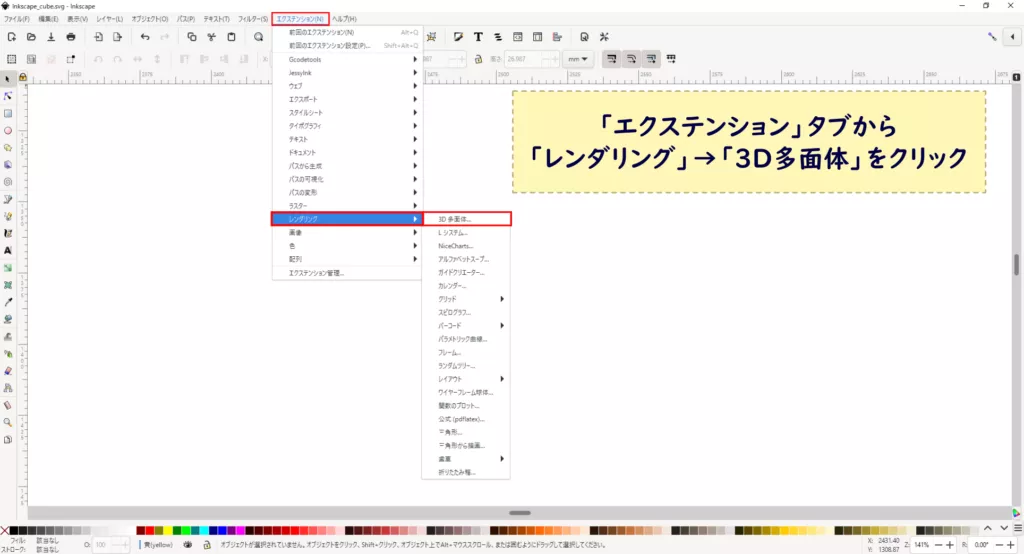Screen dimensions: 1024x554
Task: Select the Node editing tool
Action: pos(8,96)
